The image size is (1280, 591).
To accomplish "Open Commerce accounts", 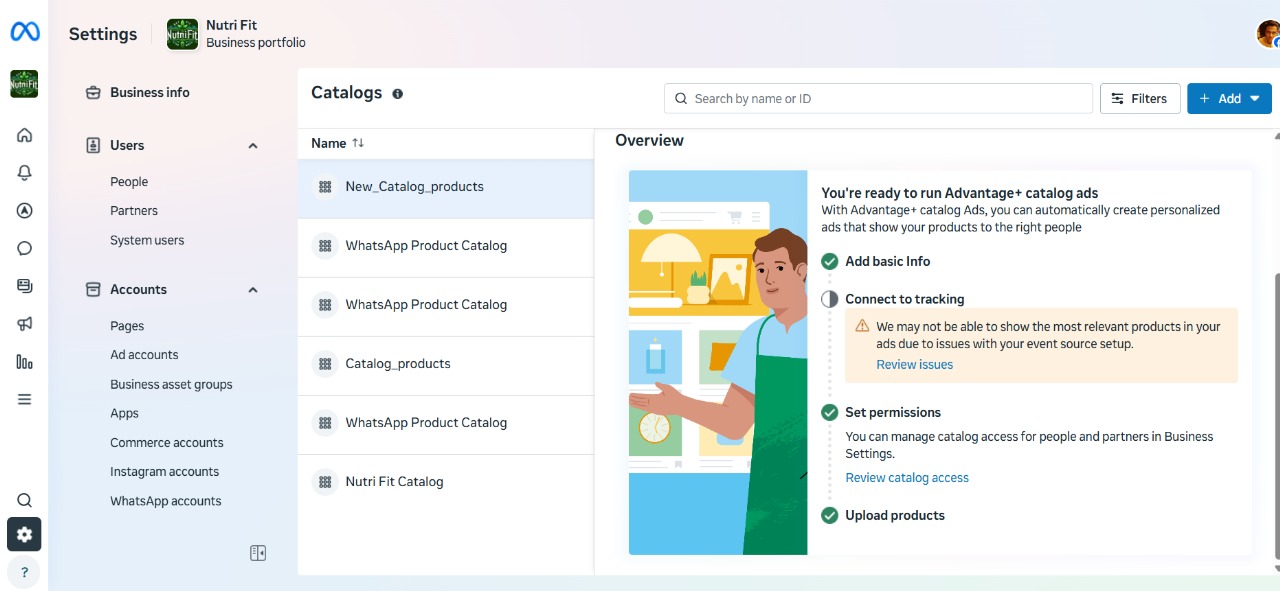I will 167,443.
